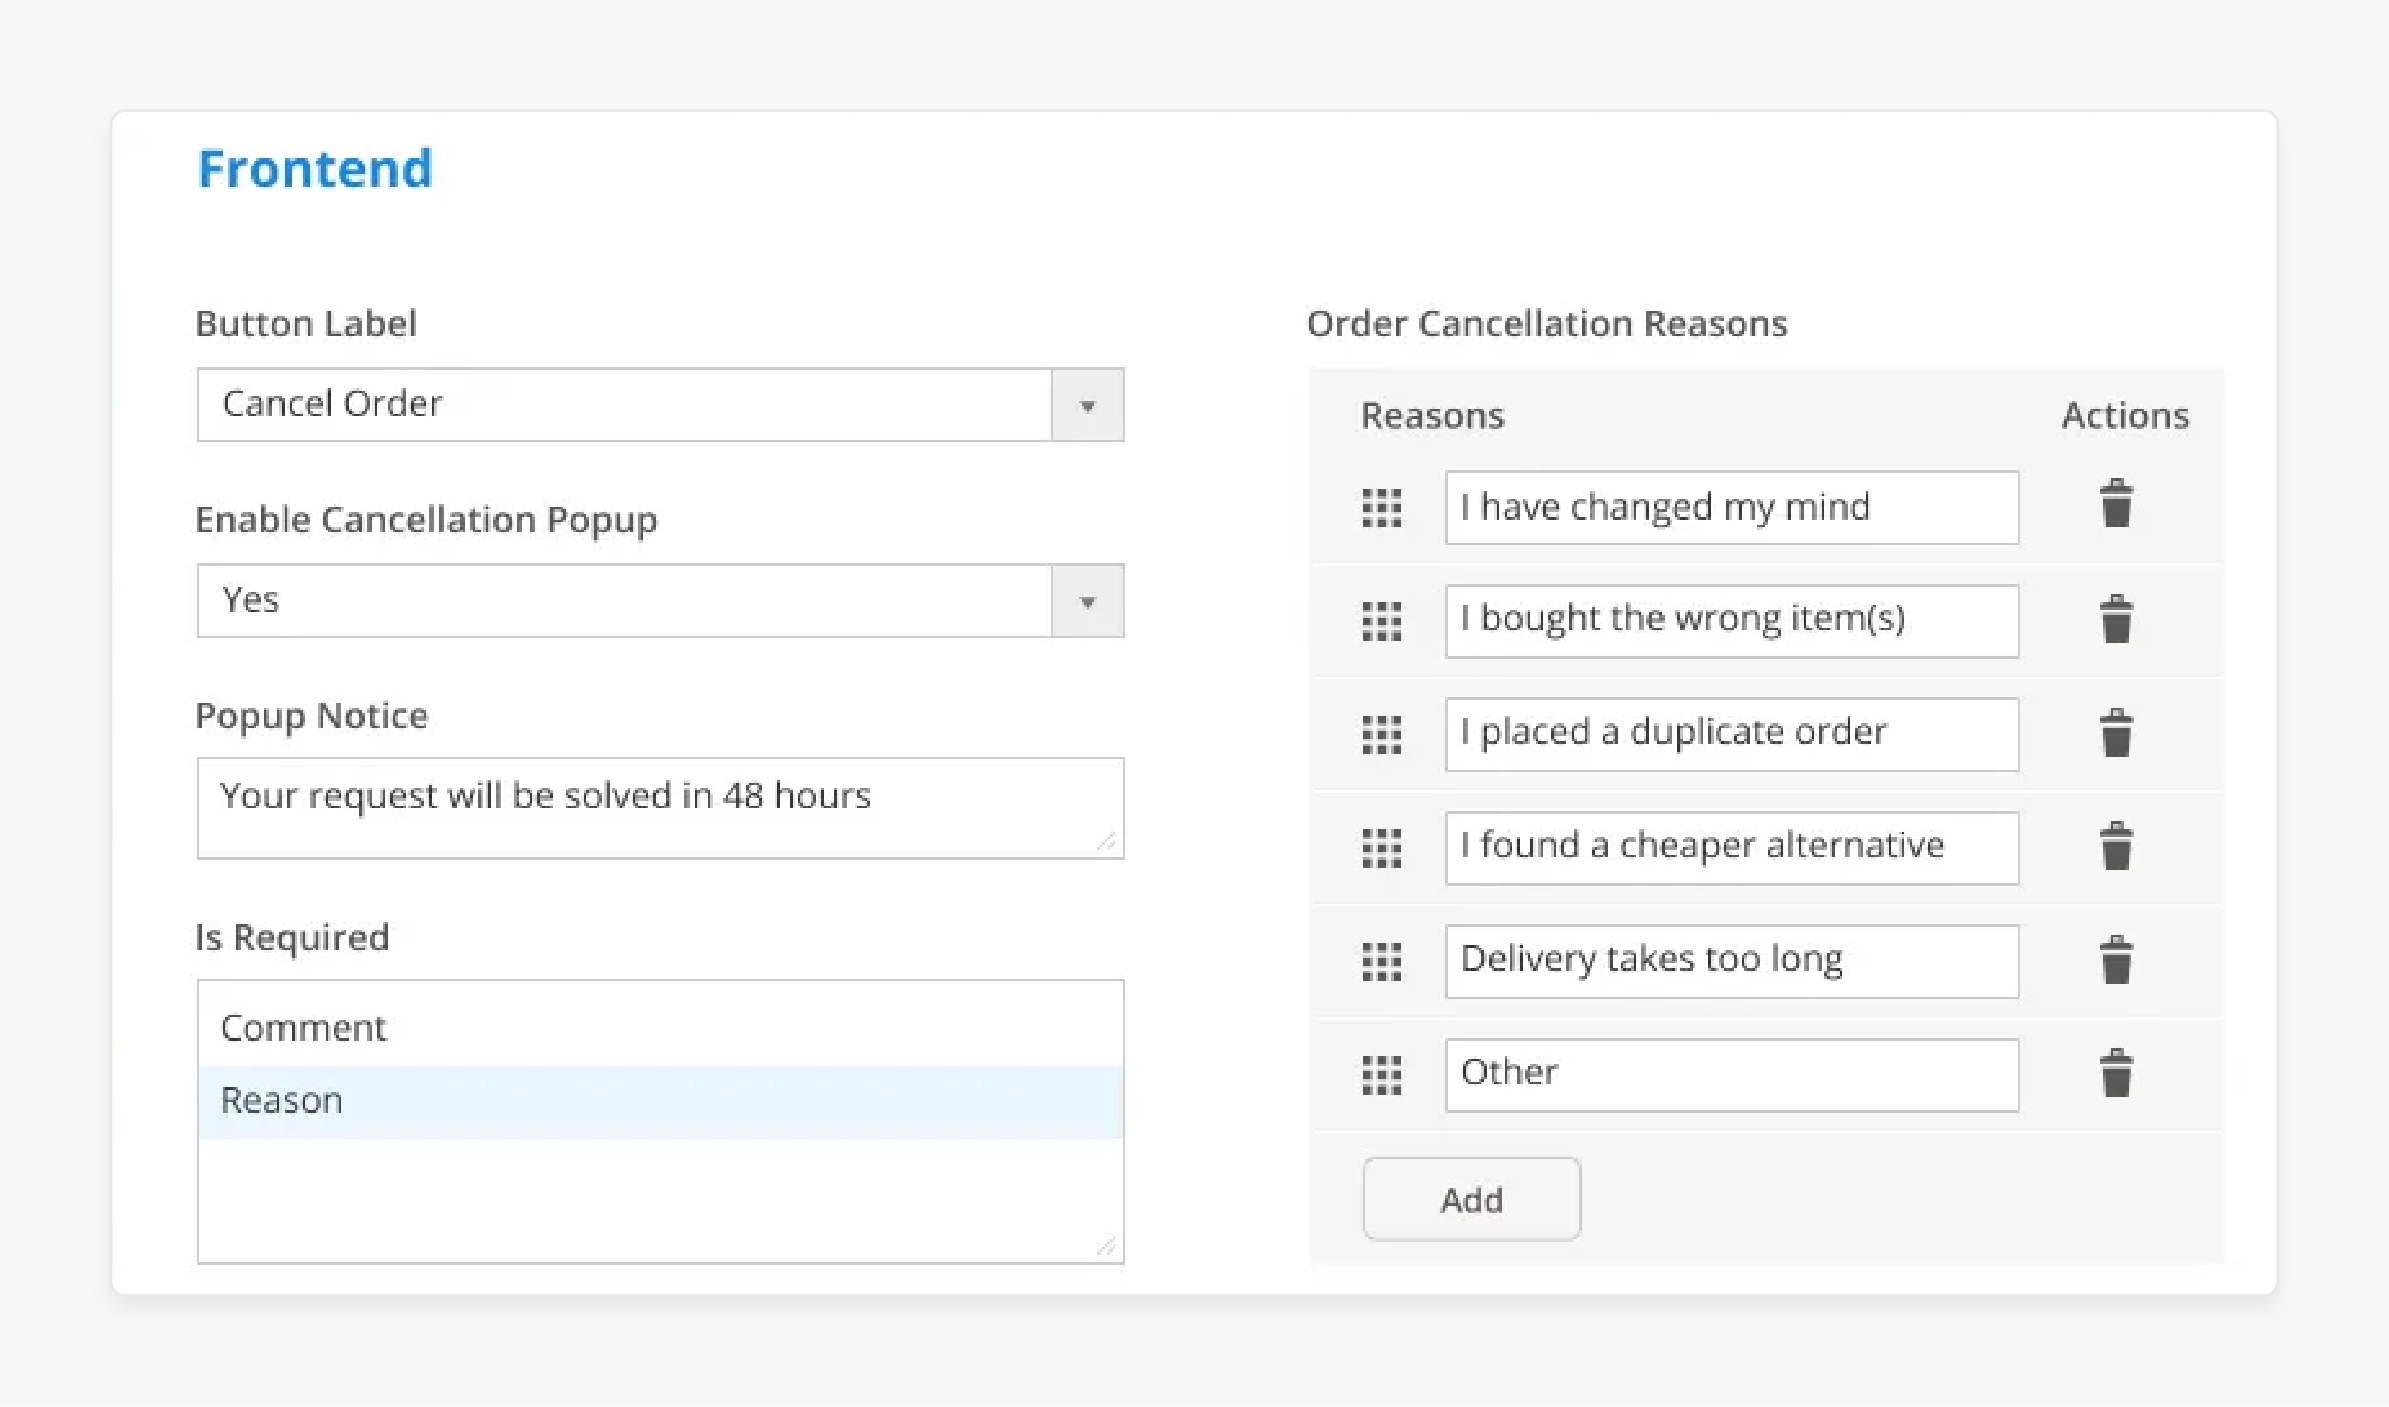Edit the 'I bought the wrong item(s)' field
Screen dimensions: 2389x1407
[1732, 621]
